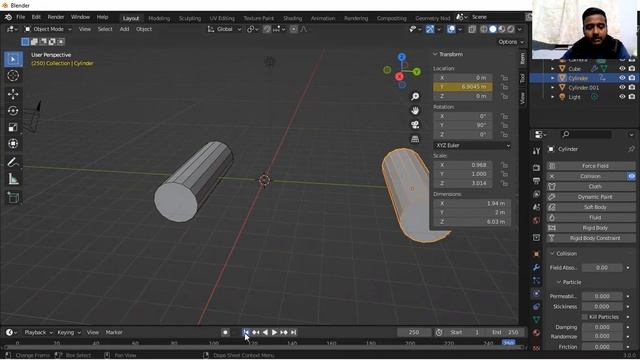Click the Pan view hand icon
This screenshot has width=640, height=360.
(x=415, y=111)
